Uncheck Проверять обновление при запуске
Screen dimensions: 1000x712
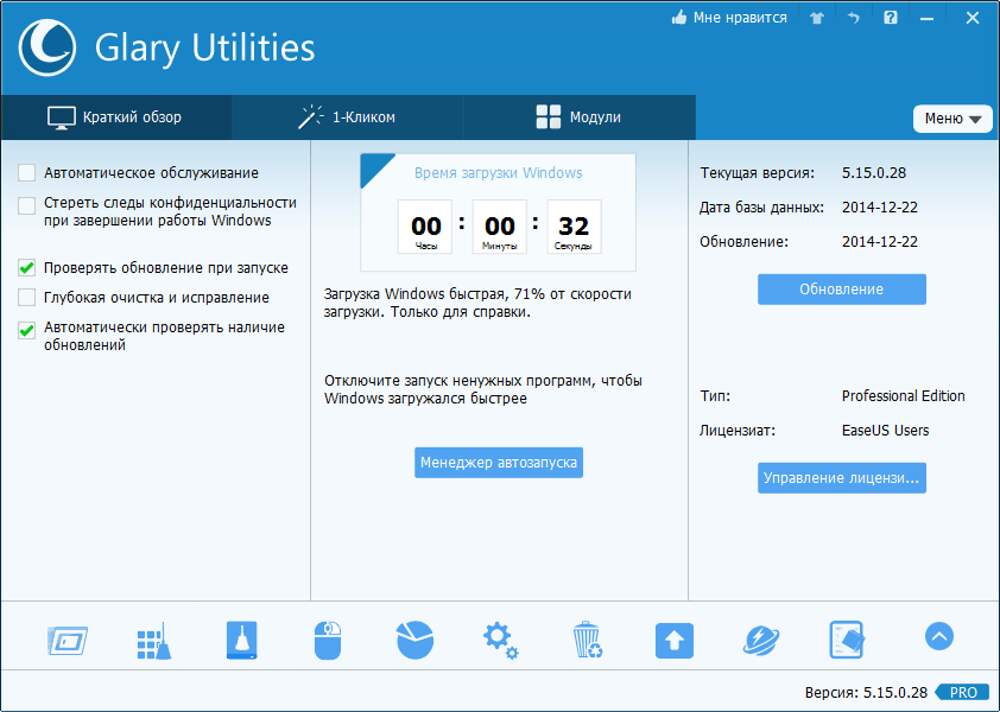pyautogui.click(x=27, y=268)
